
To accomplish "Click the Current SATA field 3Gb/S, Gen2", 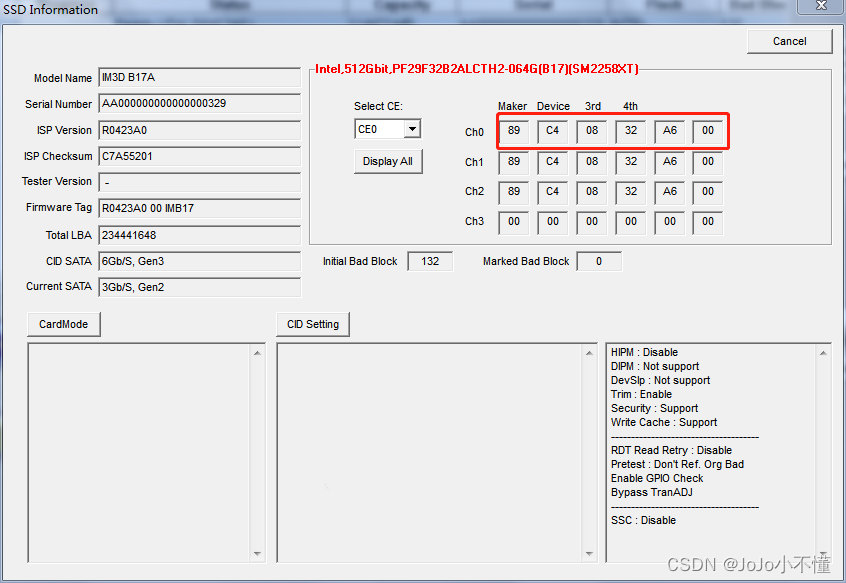I will [200, 287].
